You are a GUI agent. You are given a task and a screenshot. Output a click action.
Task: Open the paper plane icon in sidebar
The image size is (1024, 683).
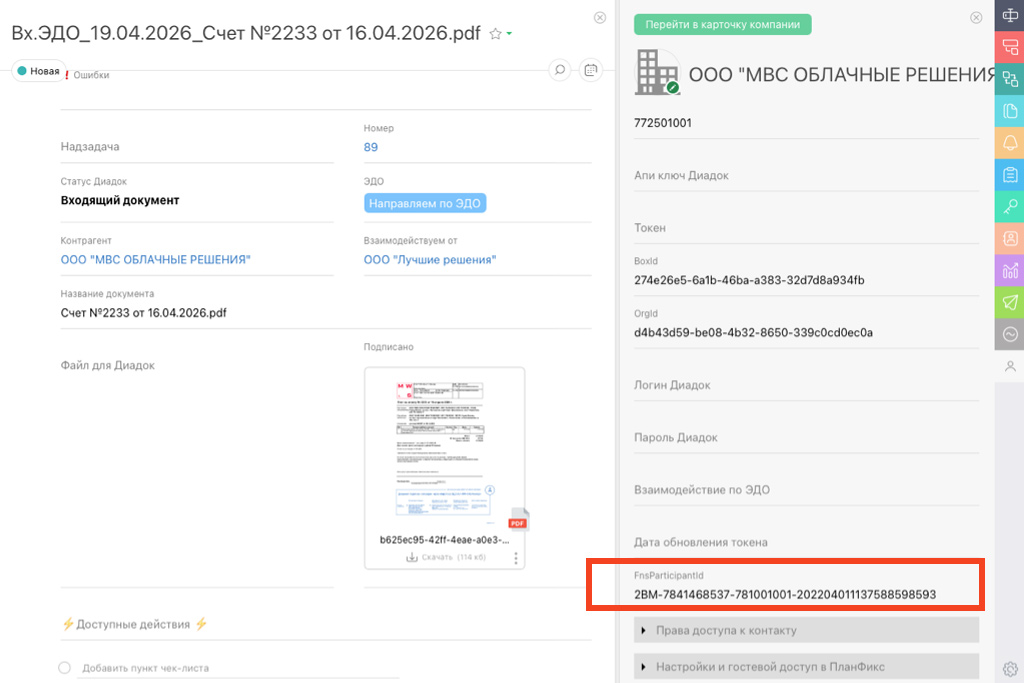point(1010,302)
